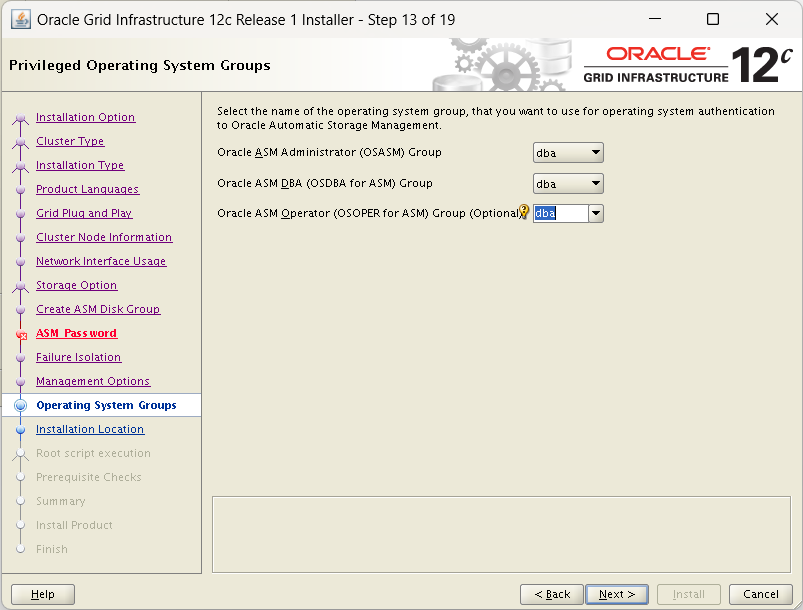Jump to Storage Option step
This screenshot has height=610, width=803.
(x=76, y=285)
